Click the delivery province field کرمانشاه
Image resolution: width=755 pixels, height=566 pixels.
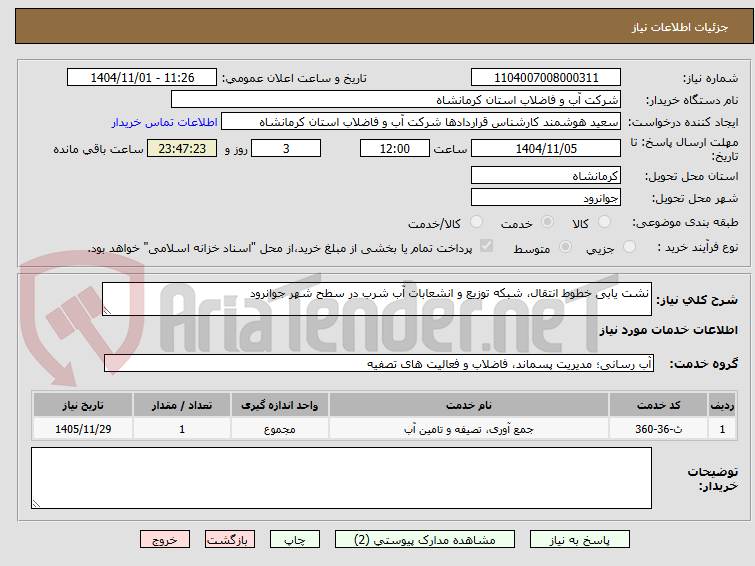tap(546, 175)
